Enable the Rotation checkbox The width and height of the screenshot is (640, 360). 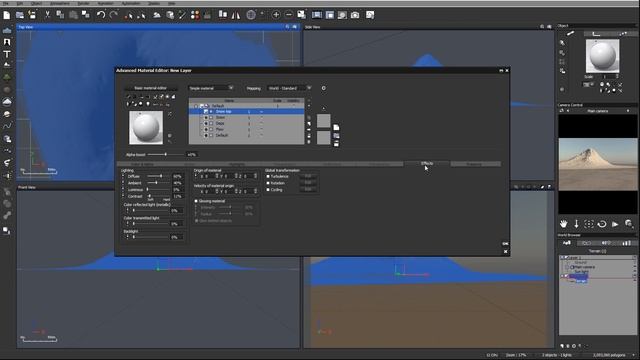pyautogui.click(x=268, y=183)
